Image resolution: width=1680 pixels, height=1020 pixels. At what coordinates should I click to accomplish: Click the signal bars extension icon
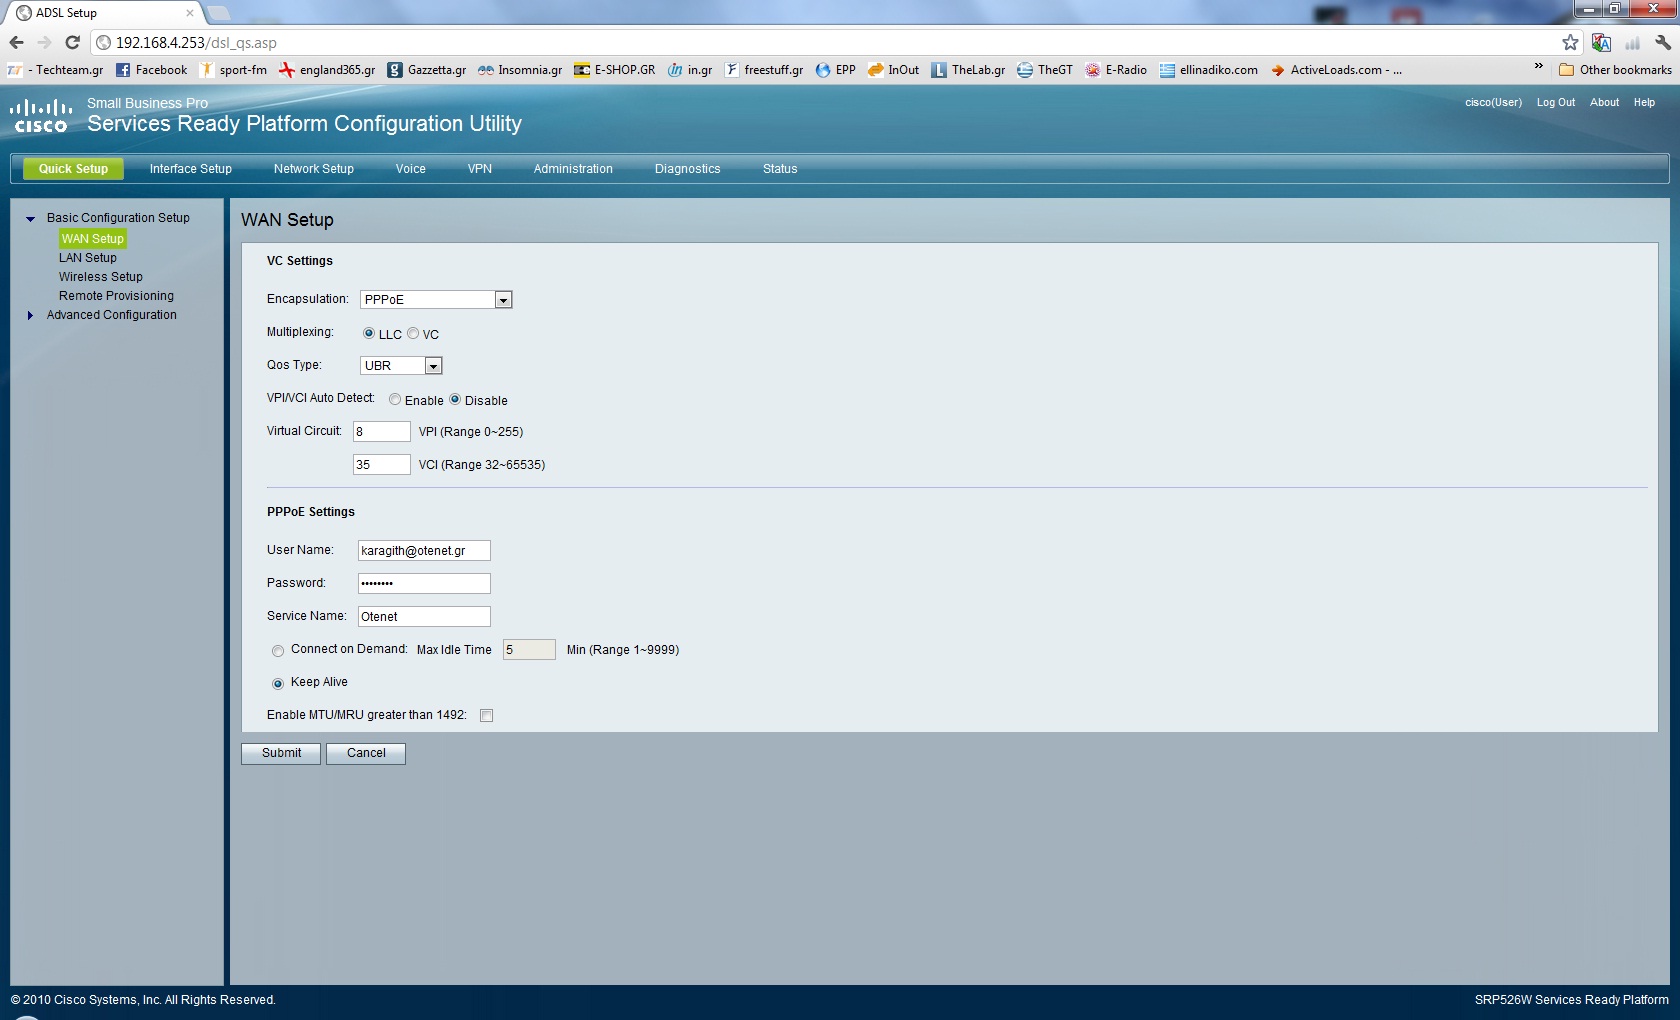pos(1632,42)
